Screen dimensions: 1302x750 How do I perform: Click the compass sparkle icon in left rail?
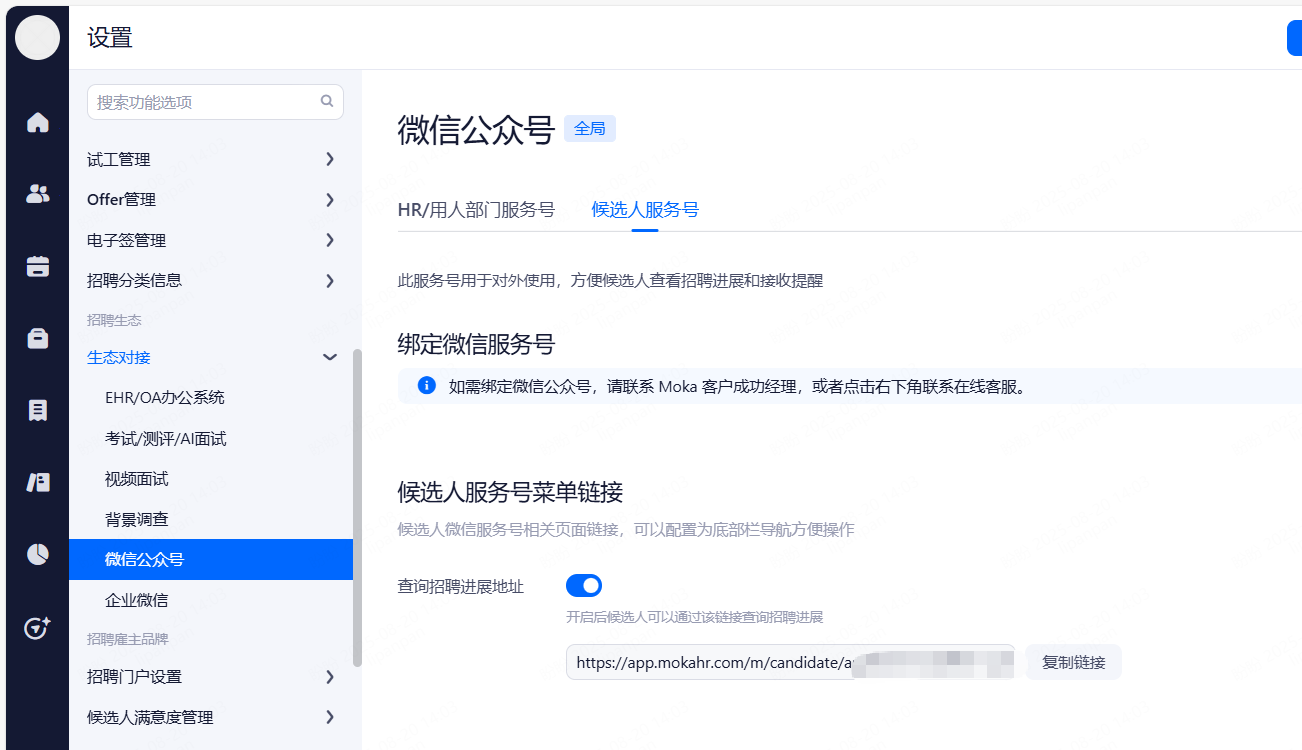[38, 627]
